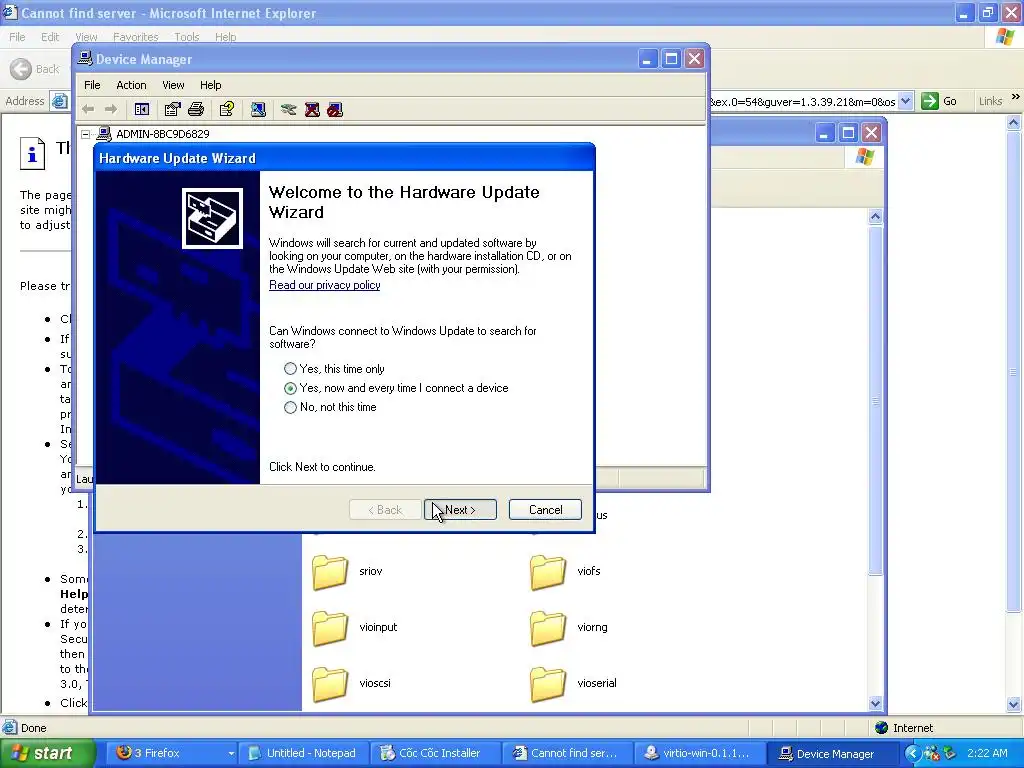Click forward arrow in Device Manager toolbar
This screenshot has width=1024, height=768.
click(111, 109)
